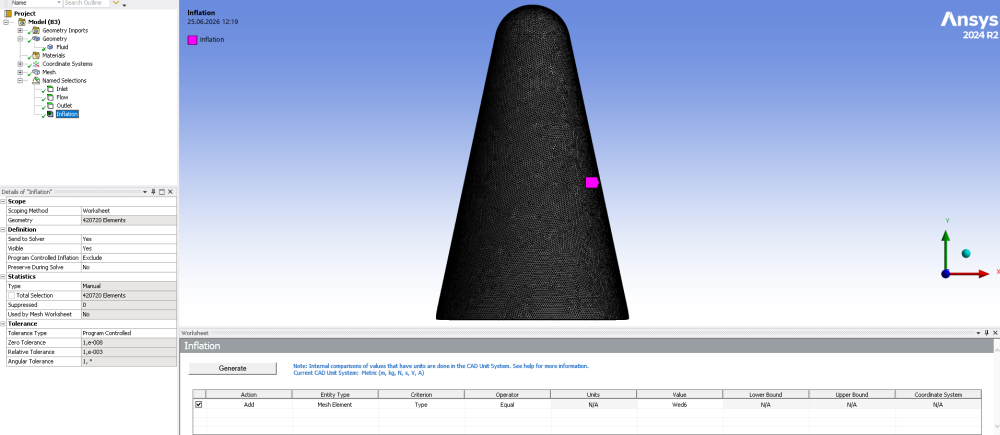Collapse the Named Selections tree node
The width and height of the screenshot is (1000, 435).
(20, 80)
